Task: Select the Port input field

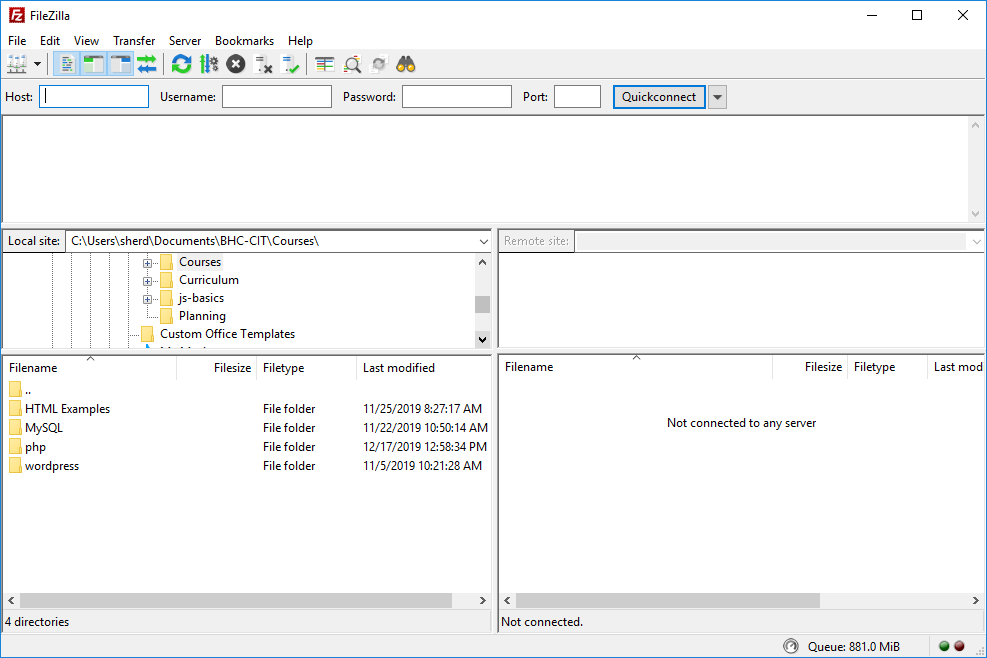Action: coord(577,97)
